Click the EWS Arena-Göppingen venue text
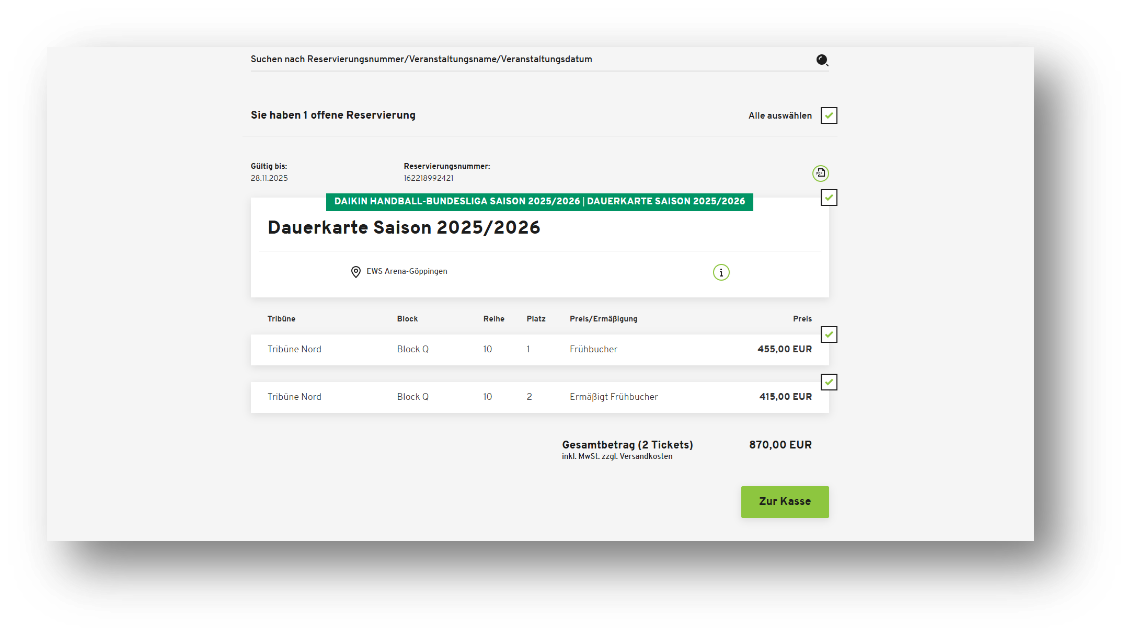The height and width of the screenshot is (636, 1129). 407,272
